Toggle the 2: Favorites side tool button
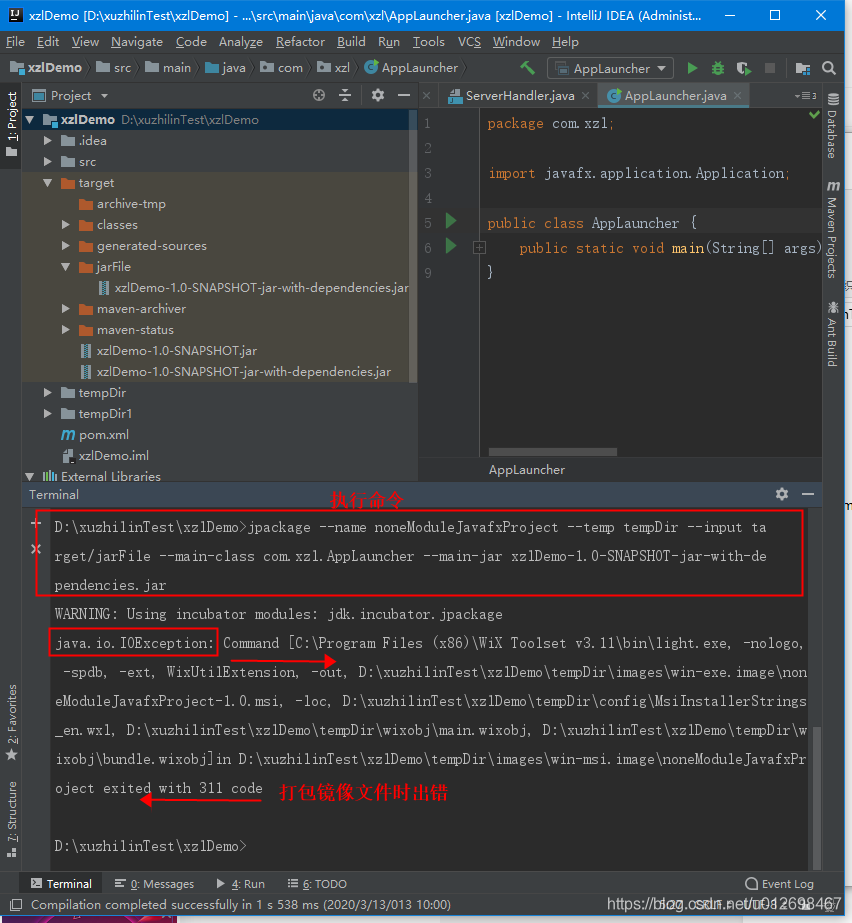The width and height of the screenshot is (852, 923). click(12, 723)
